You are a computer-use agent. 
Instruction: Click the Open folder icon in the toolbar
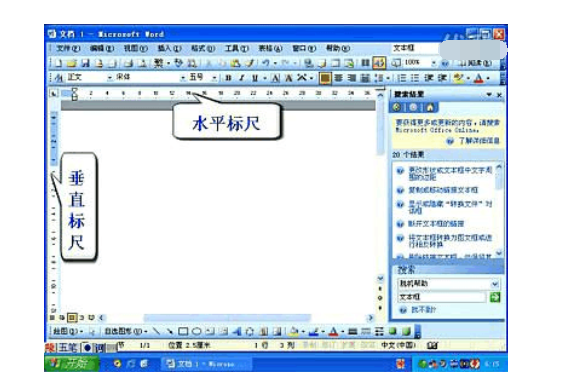pos(72,63)
